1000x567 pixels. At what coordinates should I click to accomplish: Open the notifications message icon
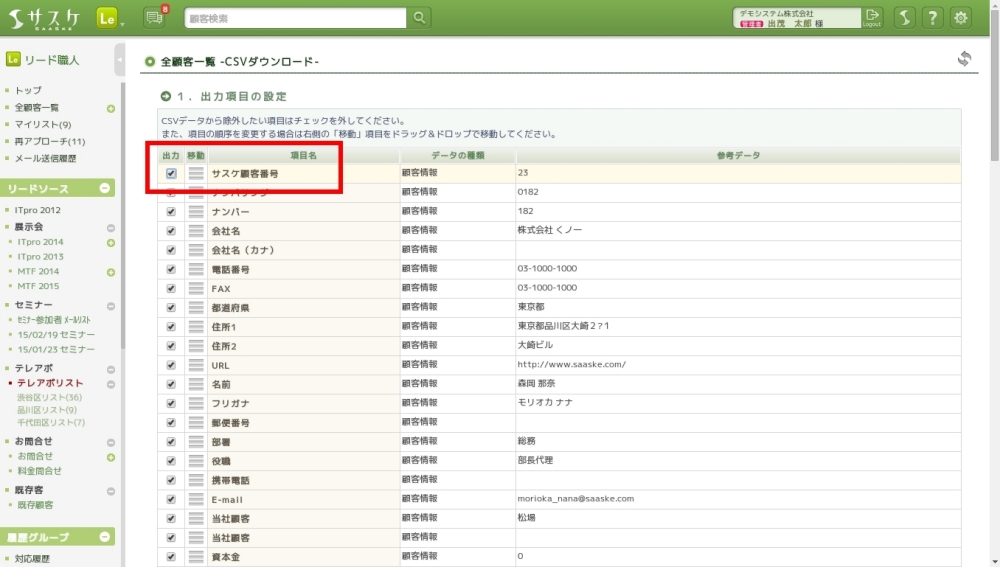(x=154, y=17)
